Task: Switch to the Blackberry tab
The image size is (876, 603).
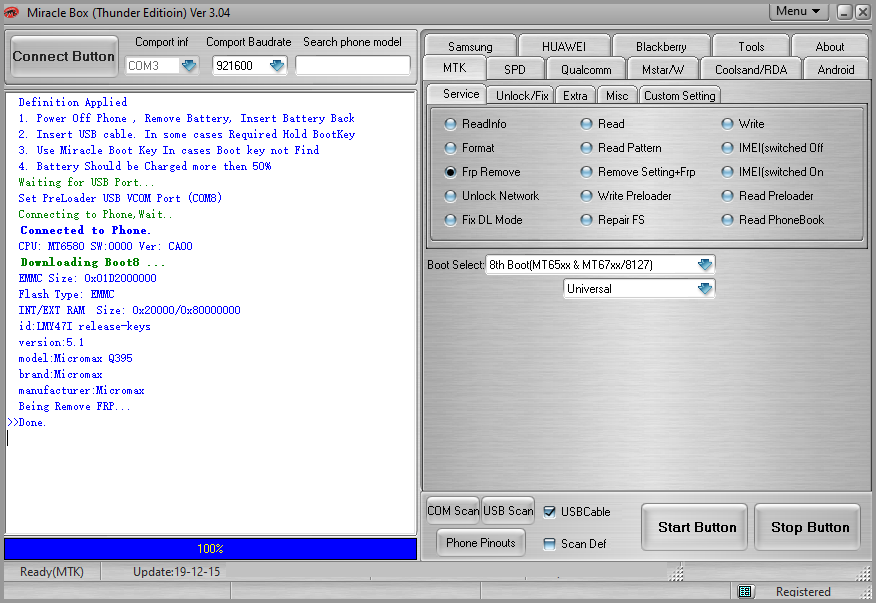Action: (x=661, y=46)
